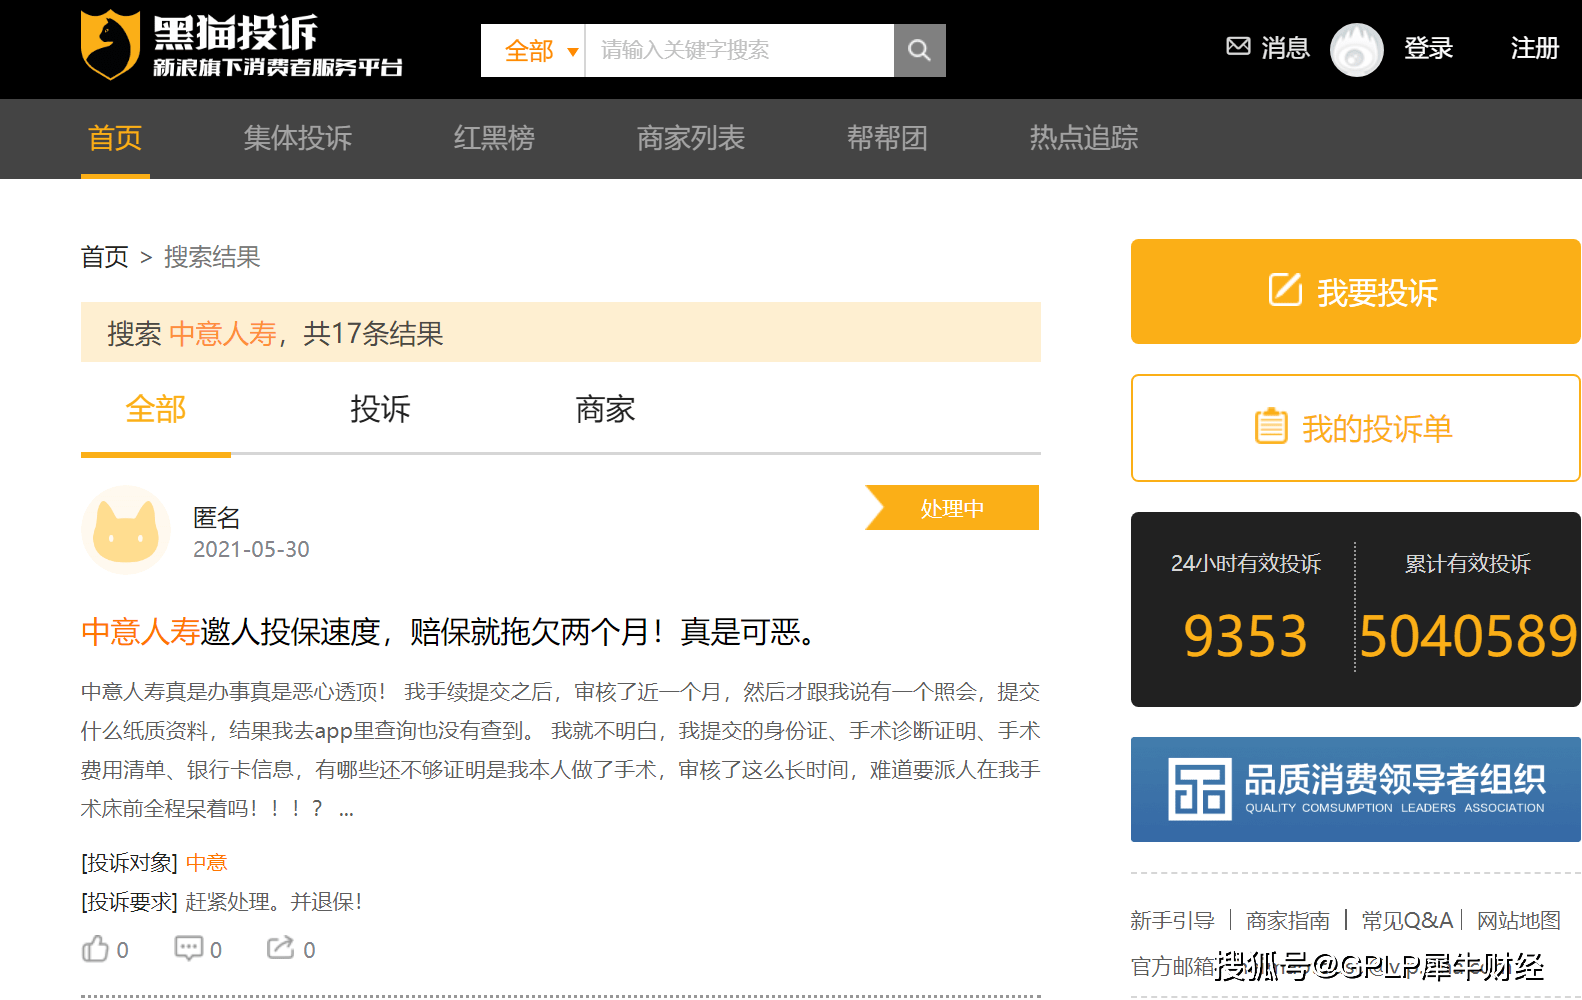Click the 9353 24-hour complaints count
Viewport: 1582px width, 1000px height.
click(1245, 636)
